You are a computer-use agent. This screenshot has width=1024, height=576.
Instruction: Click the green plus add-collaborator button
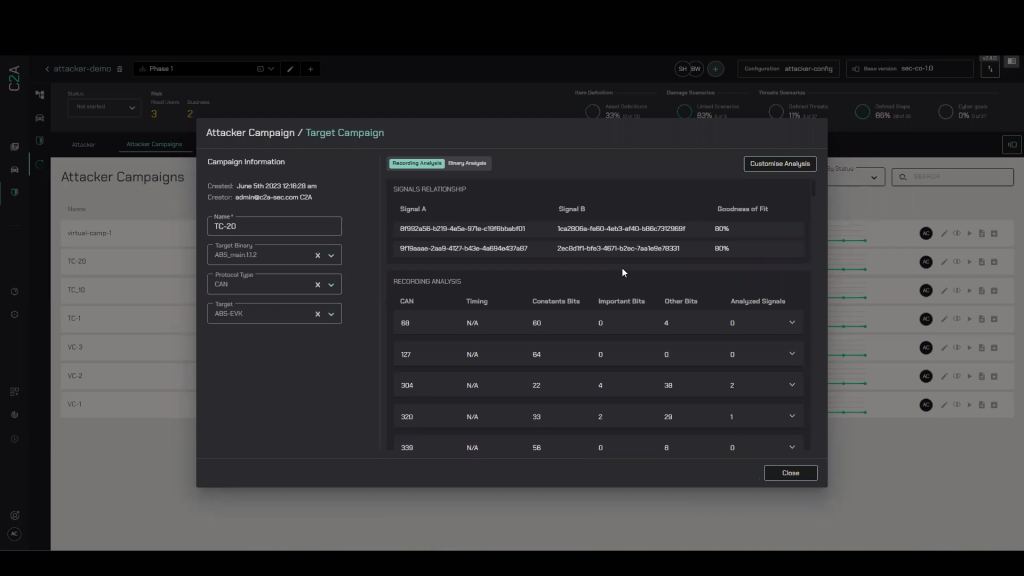click(715, 69)
